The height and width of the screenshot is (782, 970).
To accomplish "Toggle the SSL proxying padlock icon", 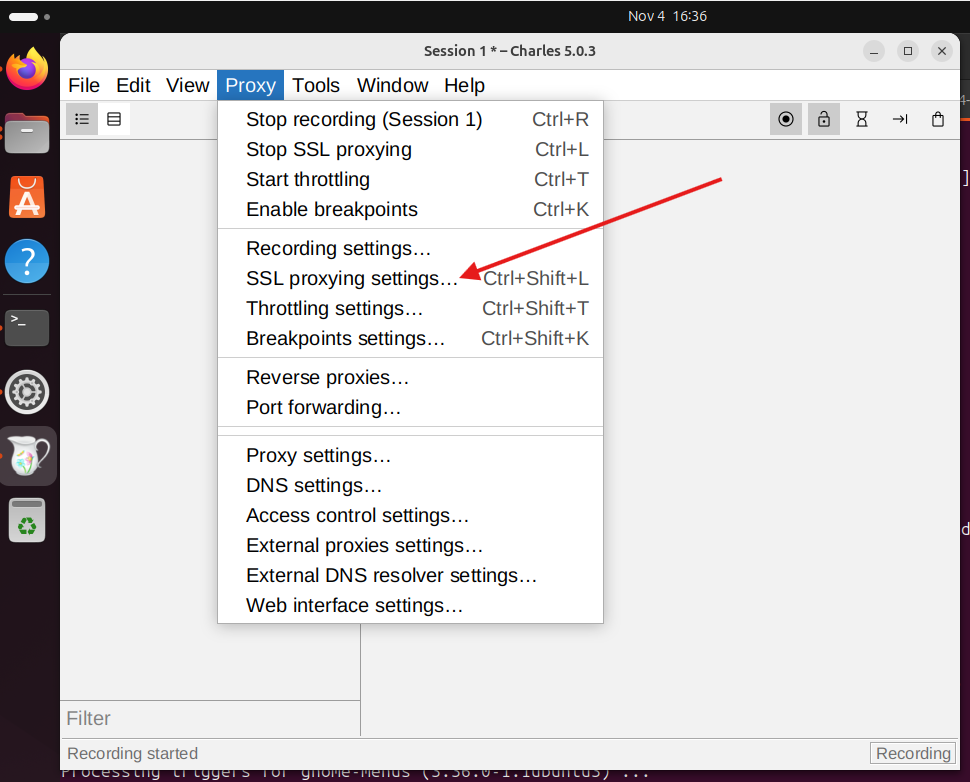I will pyautogui.click(x=824, y=120).
